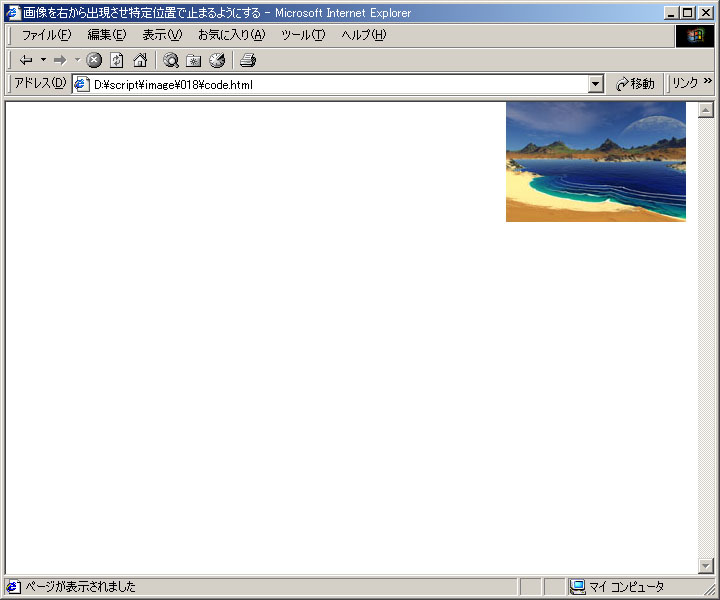Open the History clock icon
Screen dimensions: 720x600
pyautogui.click(x=217, y=60)
